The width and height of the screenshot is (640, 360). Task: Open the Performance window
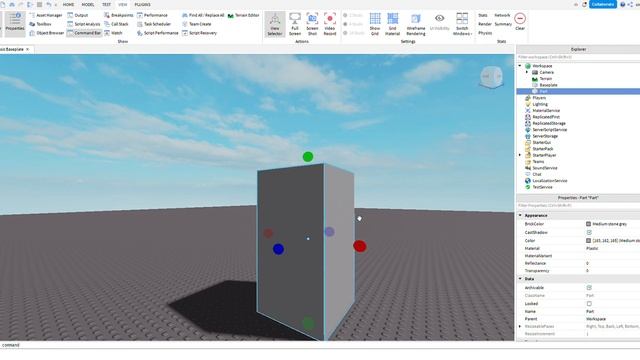click(152, 15)
